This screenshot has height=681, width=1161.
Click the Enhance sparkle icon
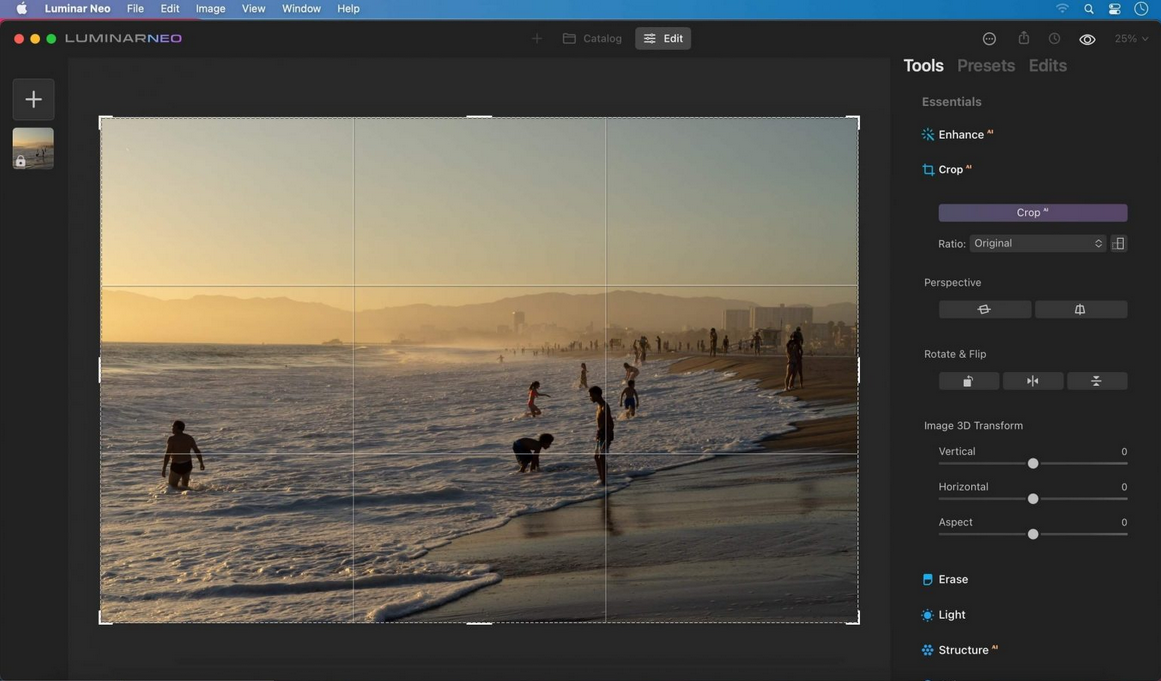tap(928, 135)
